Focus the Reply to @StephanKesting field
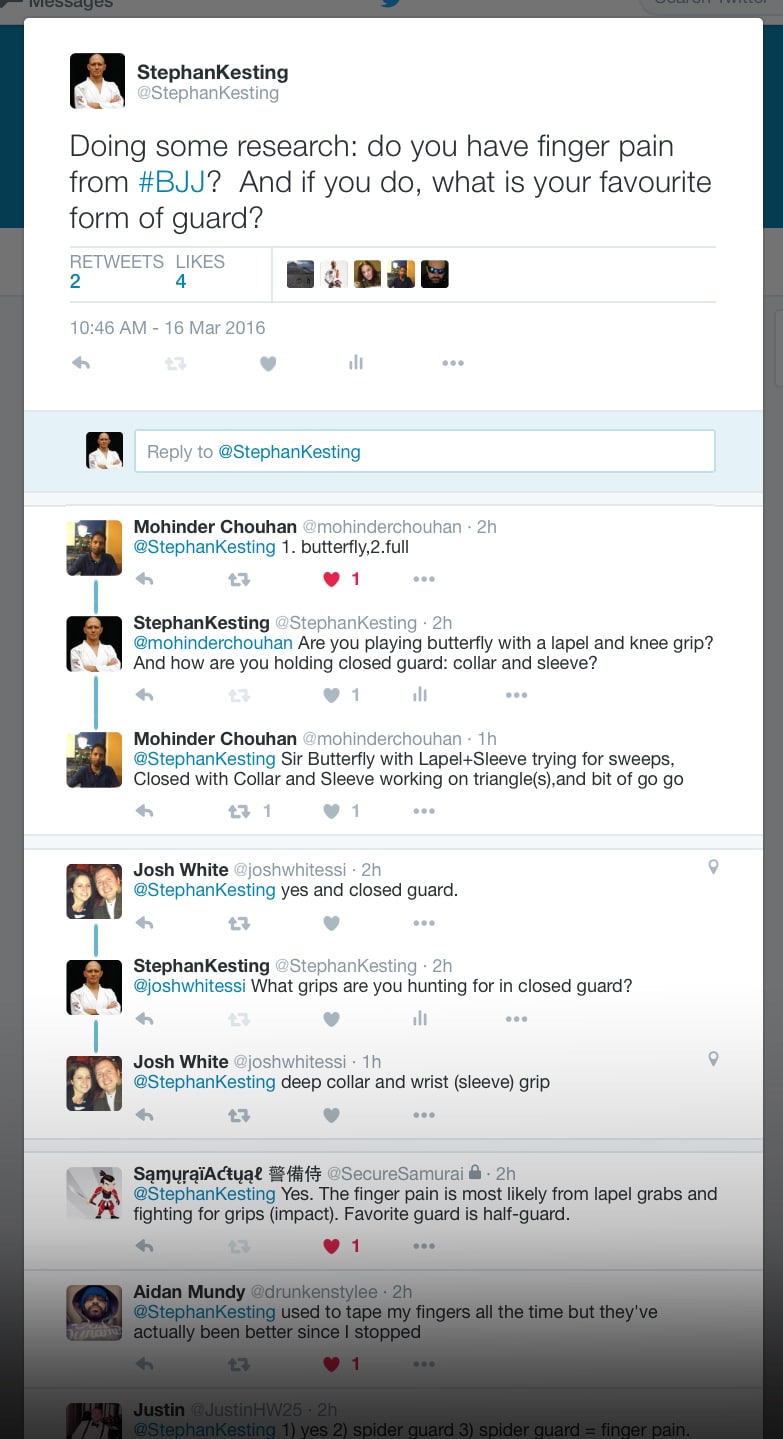 point(425,451)
